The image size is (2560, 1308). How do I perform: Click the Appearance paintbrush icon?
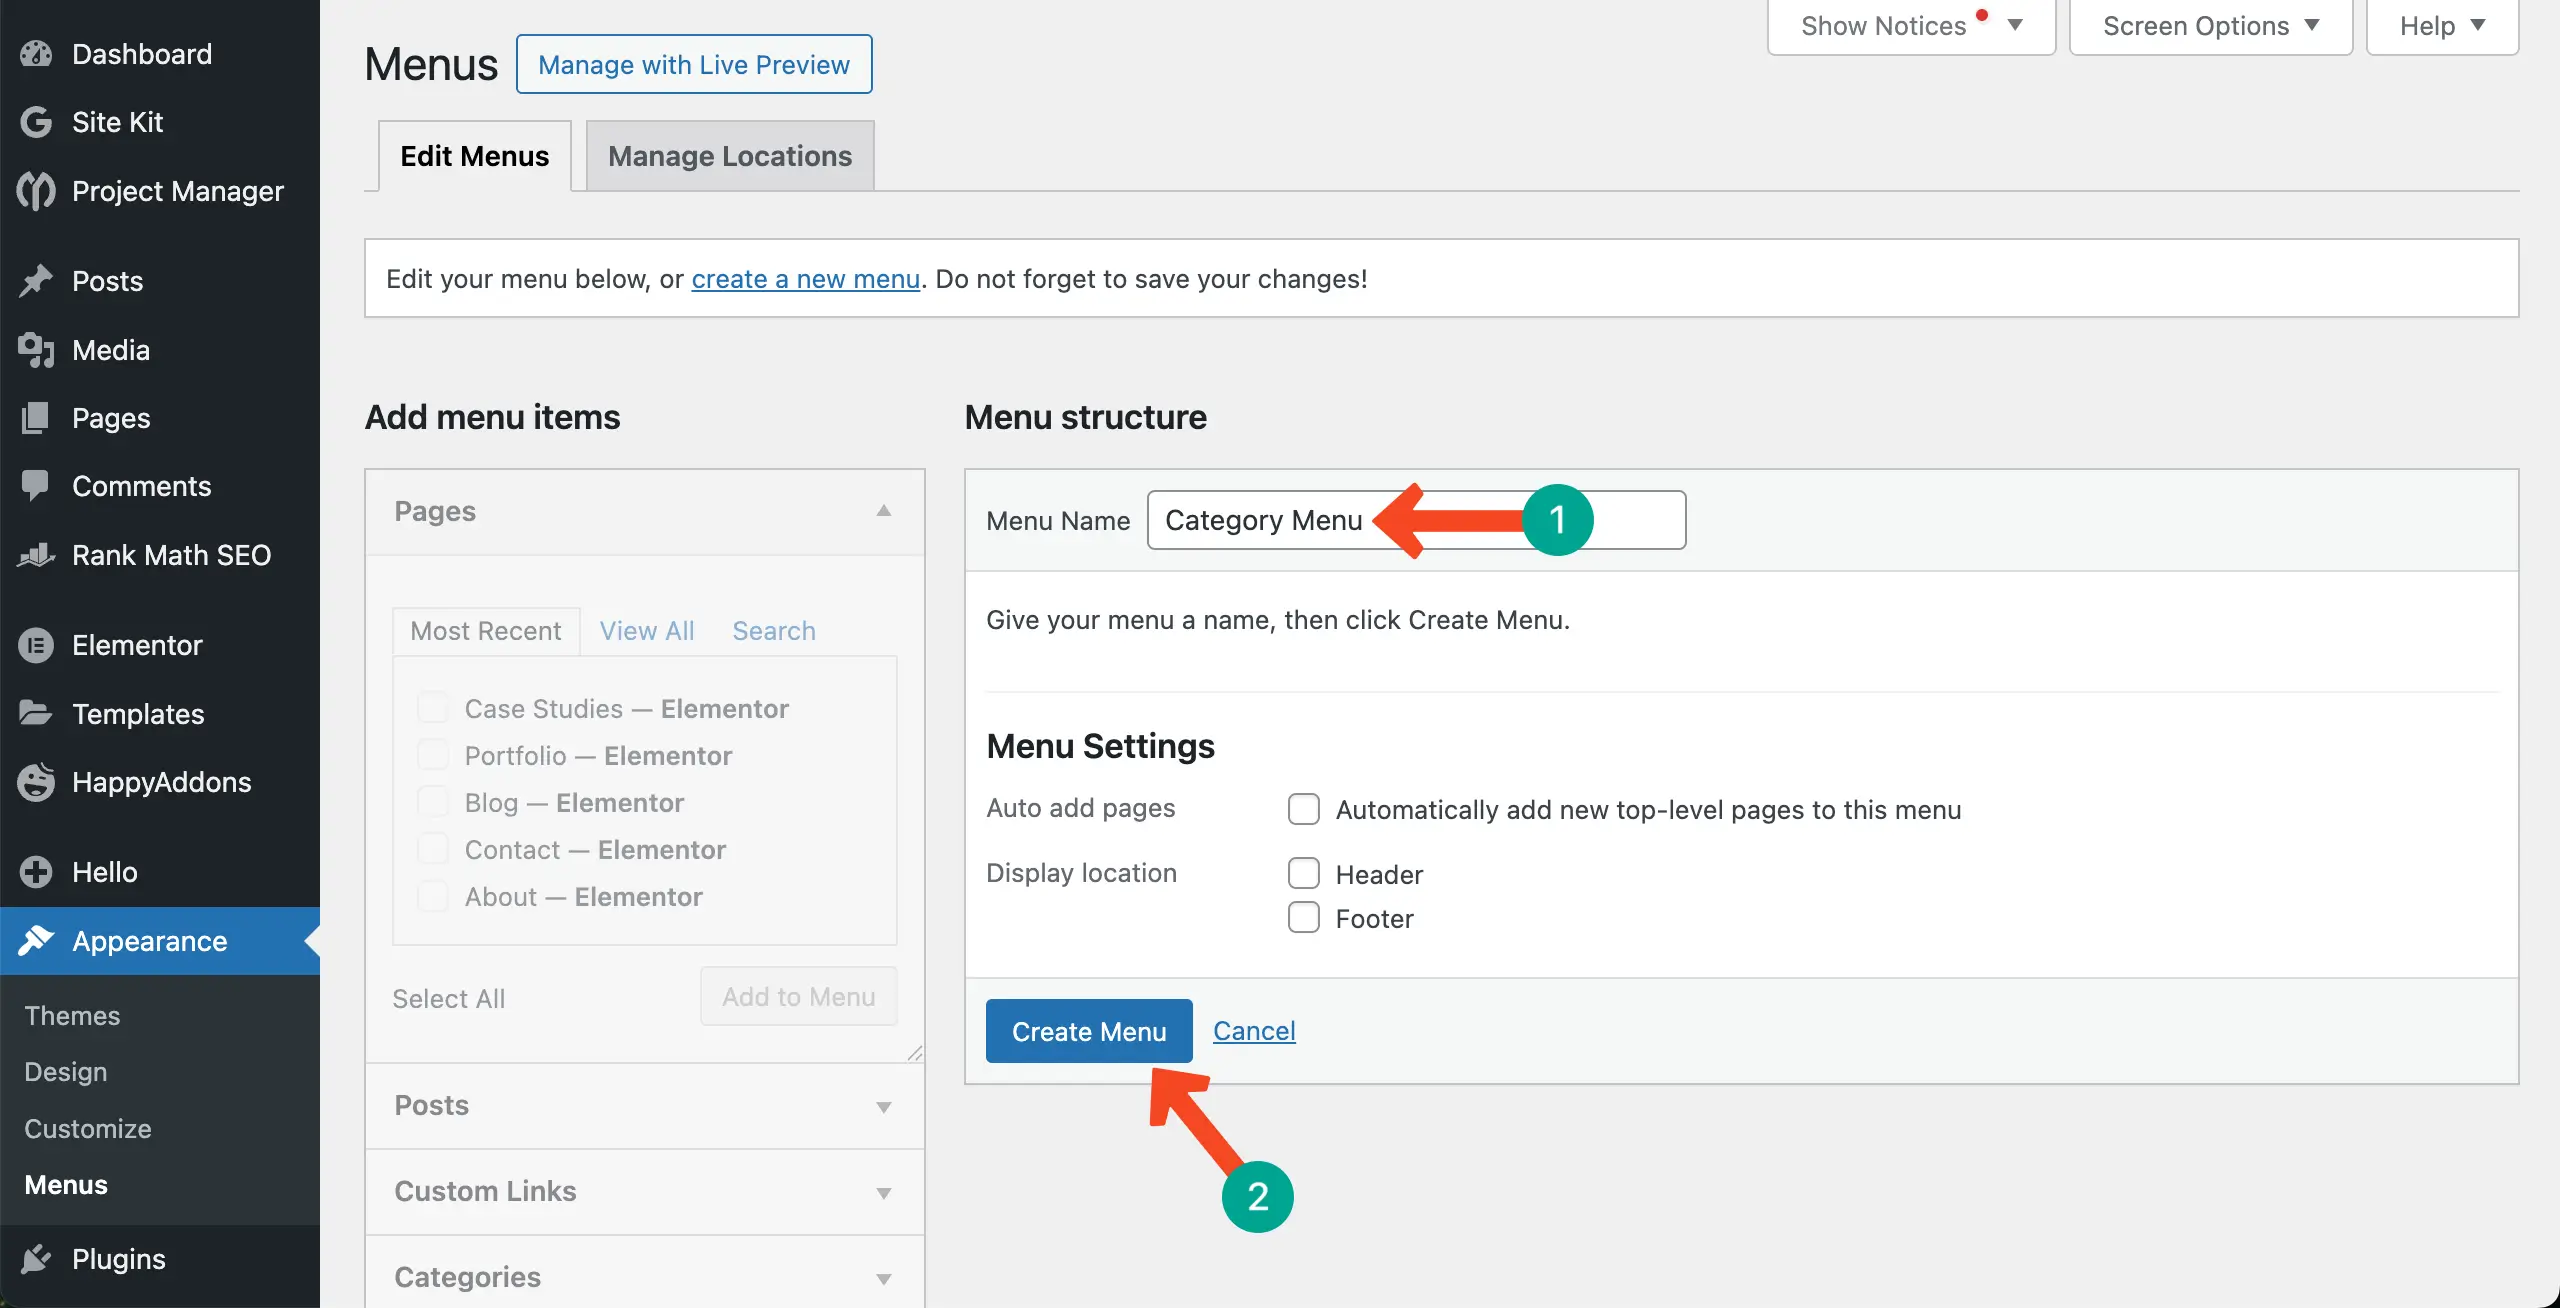(x=36, y=941)
